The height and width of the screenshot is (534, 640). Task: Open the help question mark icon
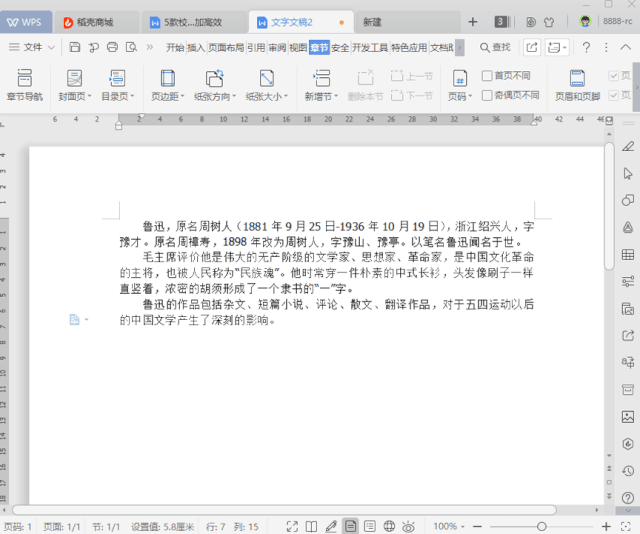tap(586, 47)
